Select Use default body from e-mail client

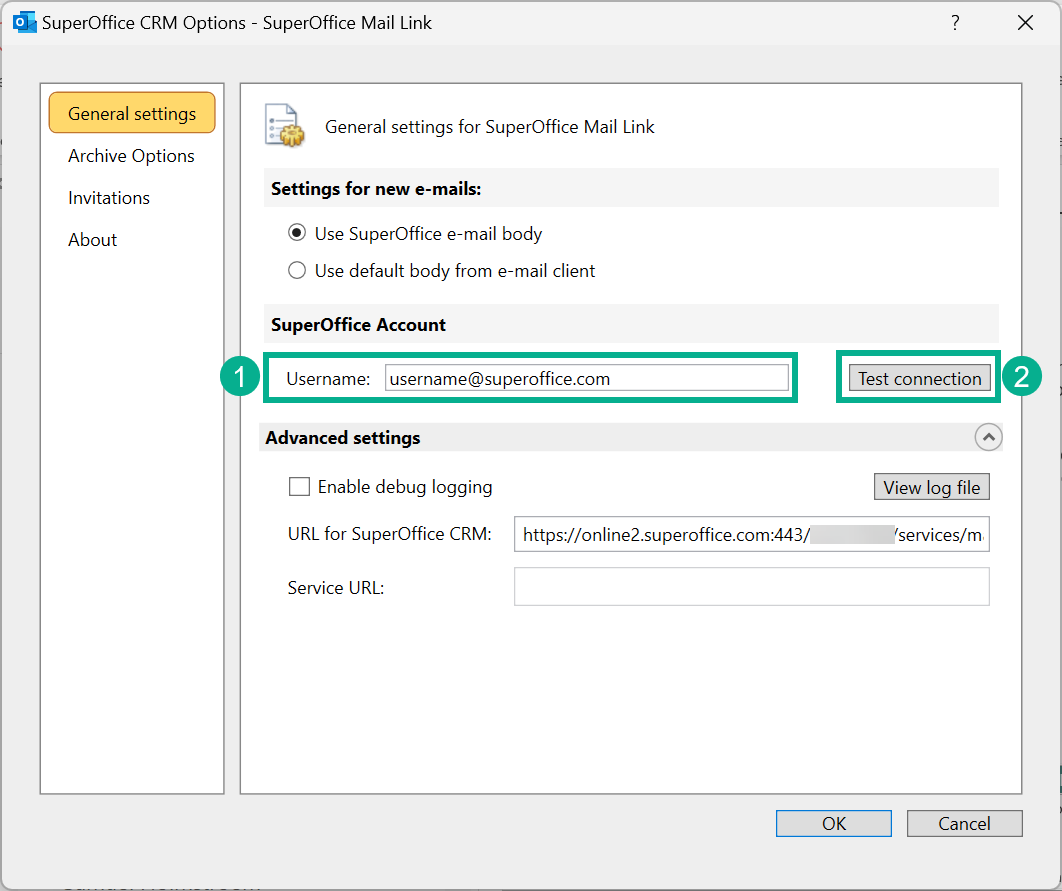[x=297, y=270]
